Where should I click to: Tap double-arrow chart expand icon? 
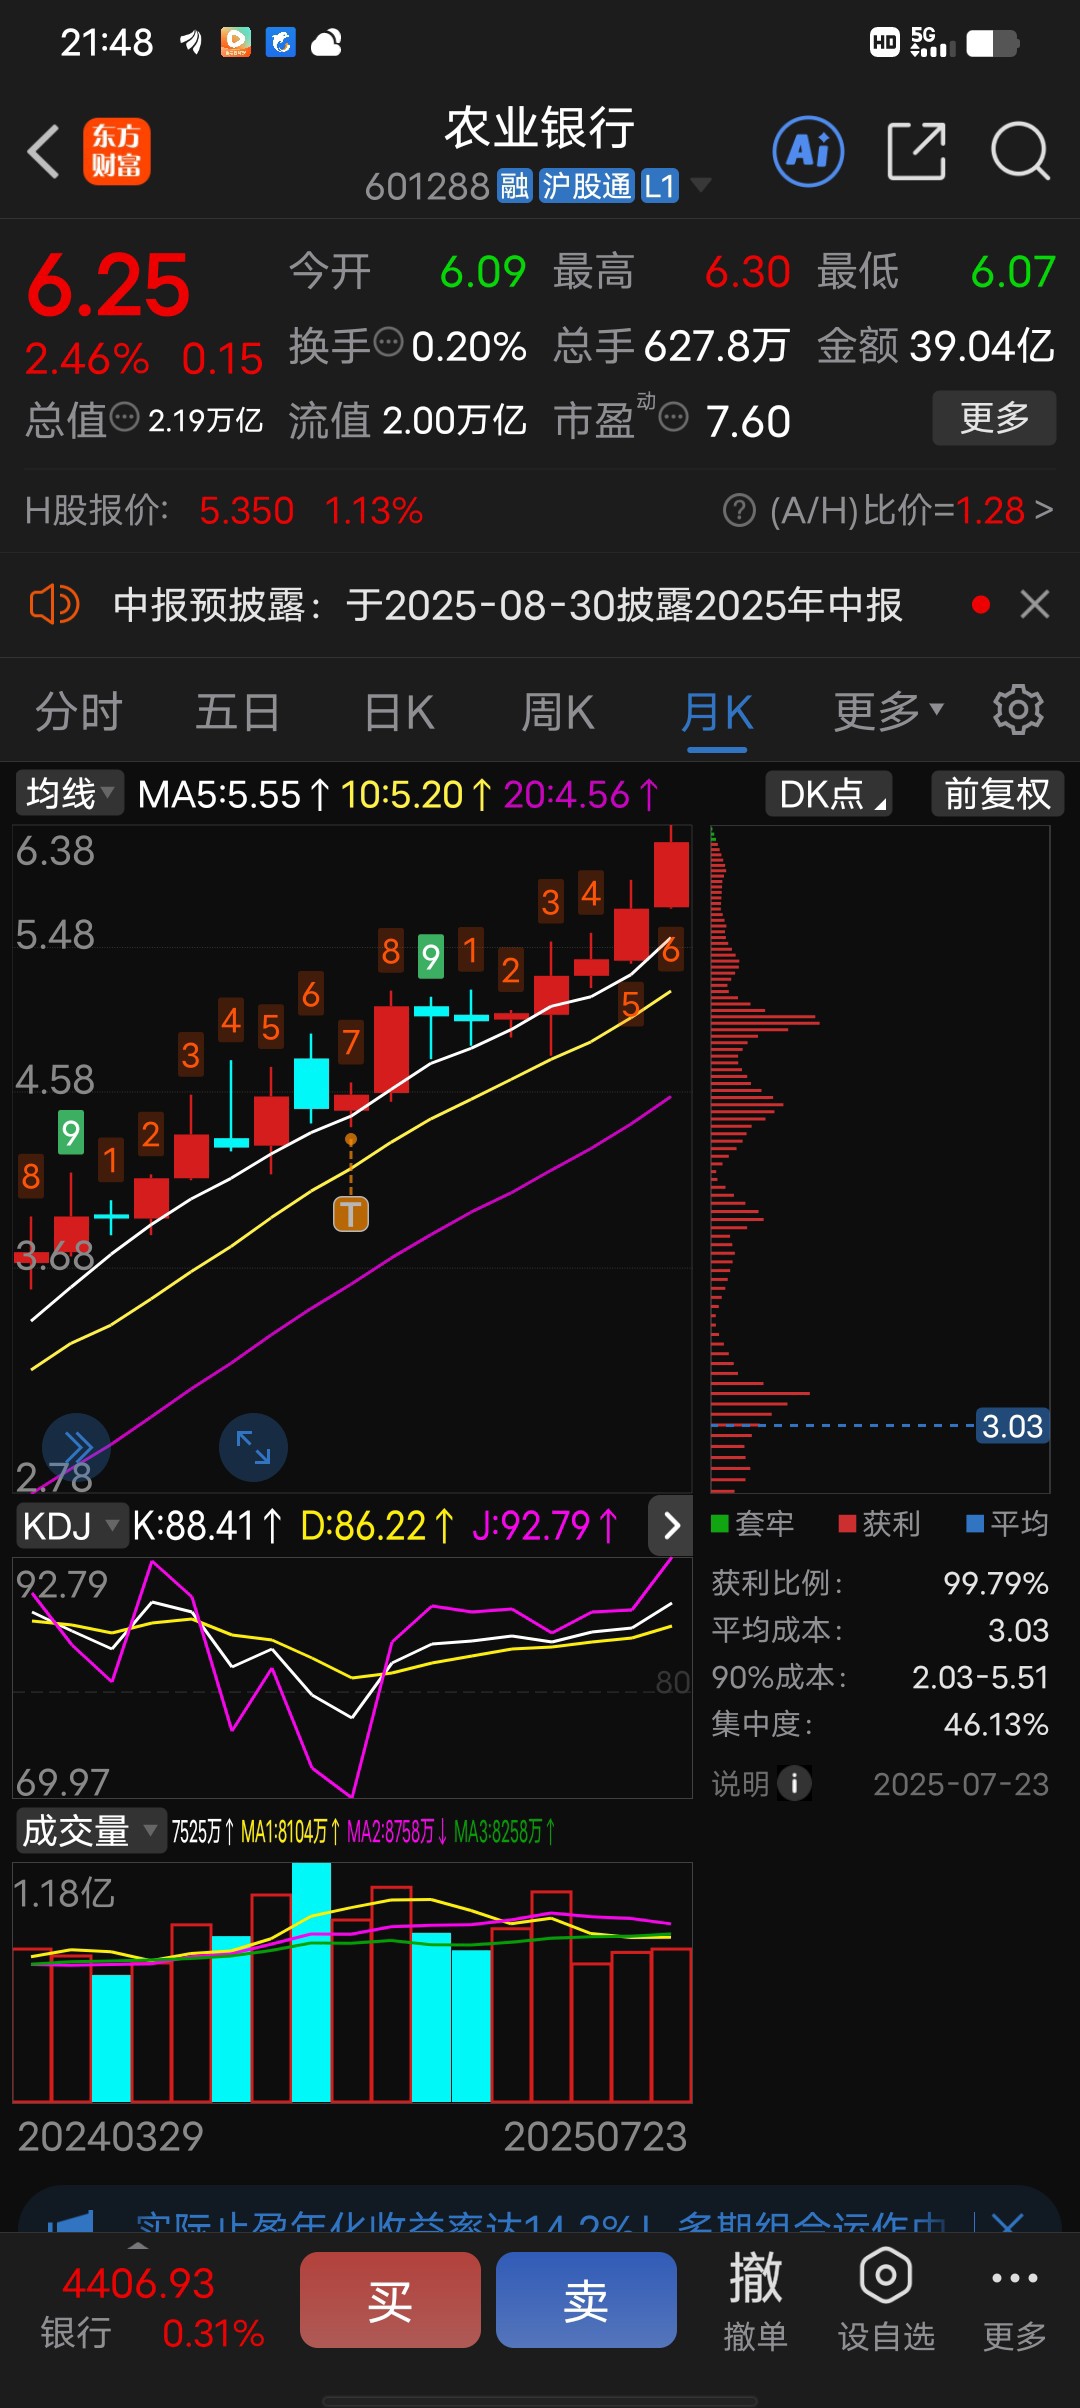76,1447
